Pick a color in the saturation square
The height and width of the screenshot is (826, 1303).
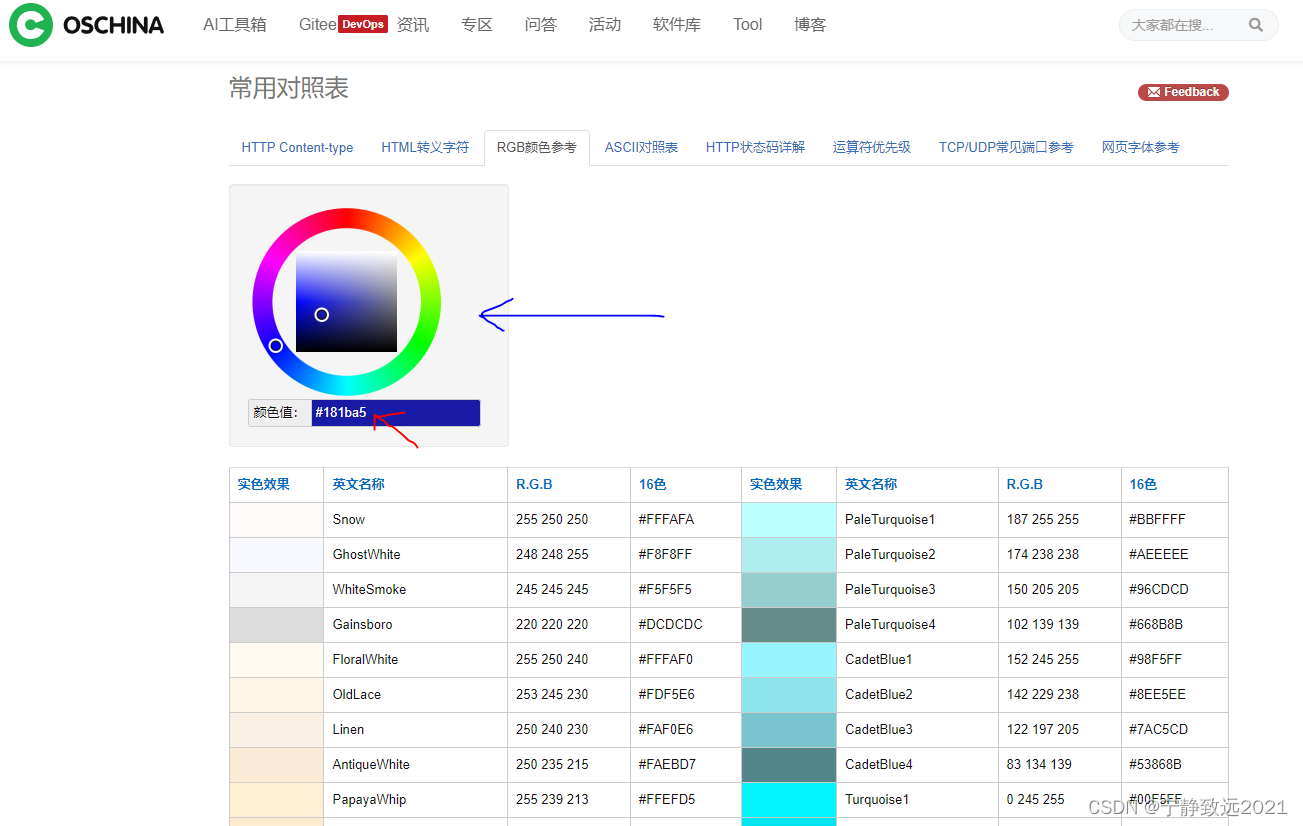pyautogui.click(x=347, y=302)
